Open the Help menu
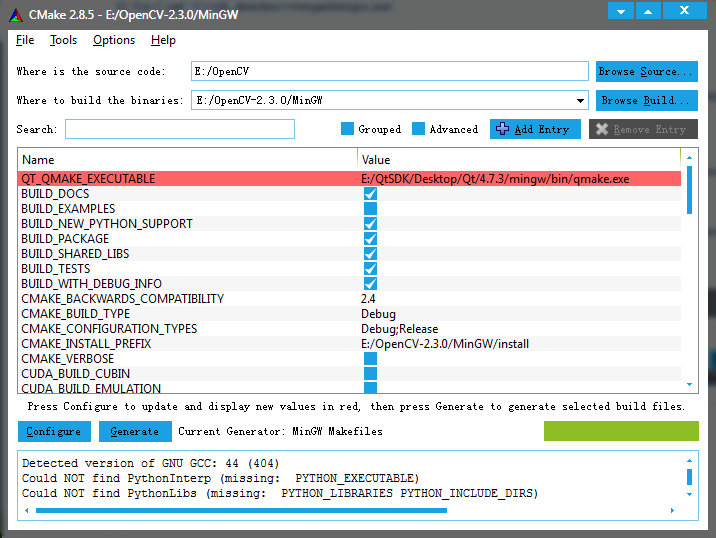Image resolution: width=716 pixels, height=538 pixels. [x=163, y=40]
